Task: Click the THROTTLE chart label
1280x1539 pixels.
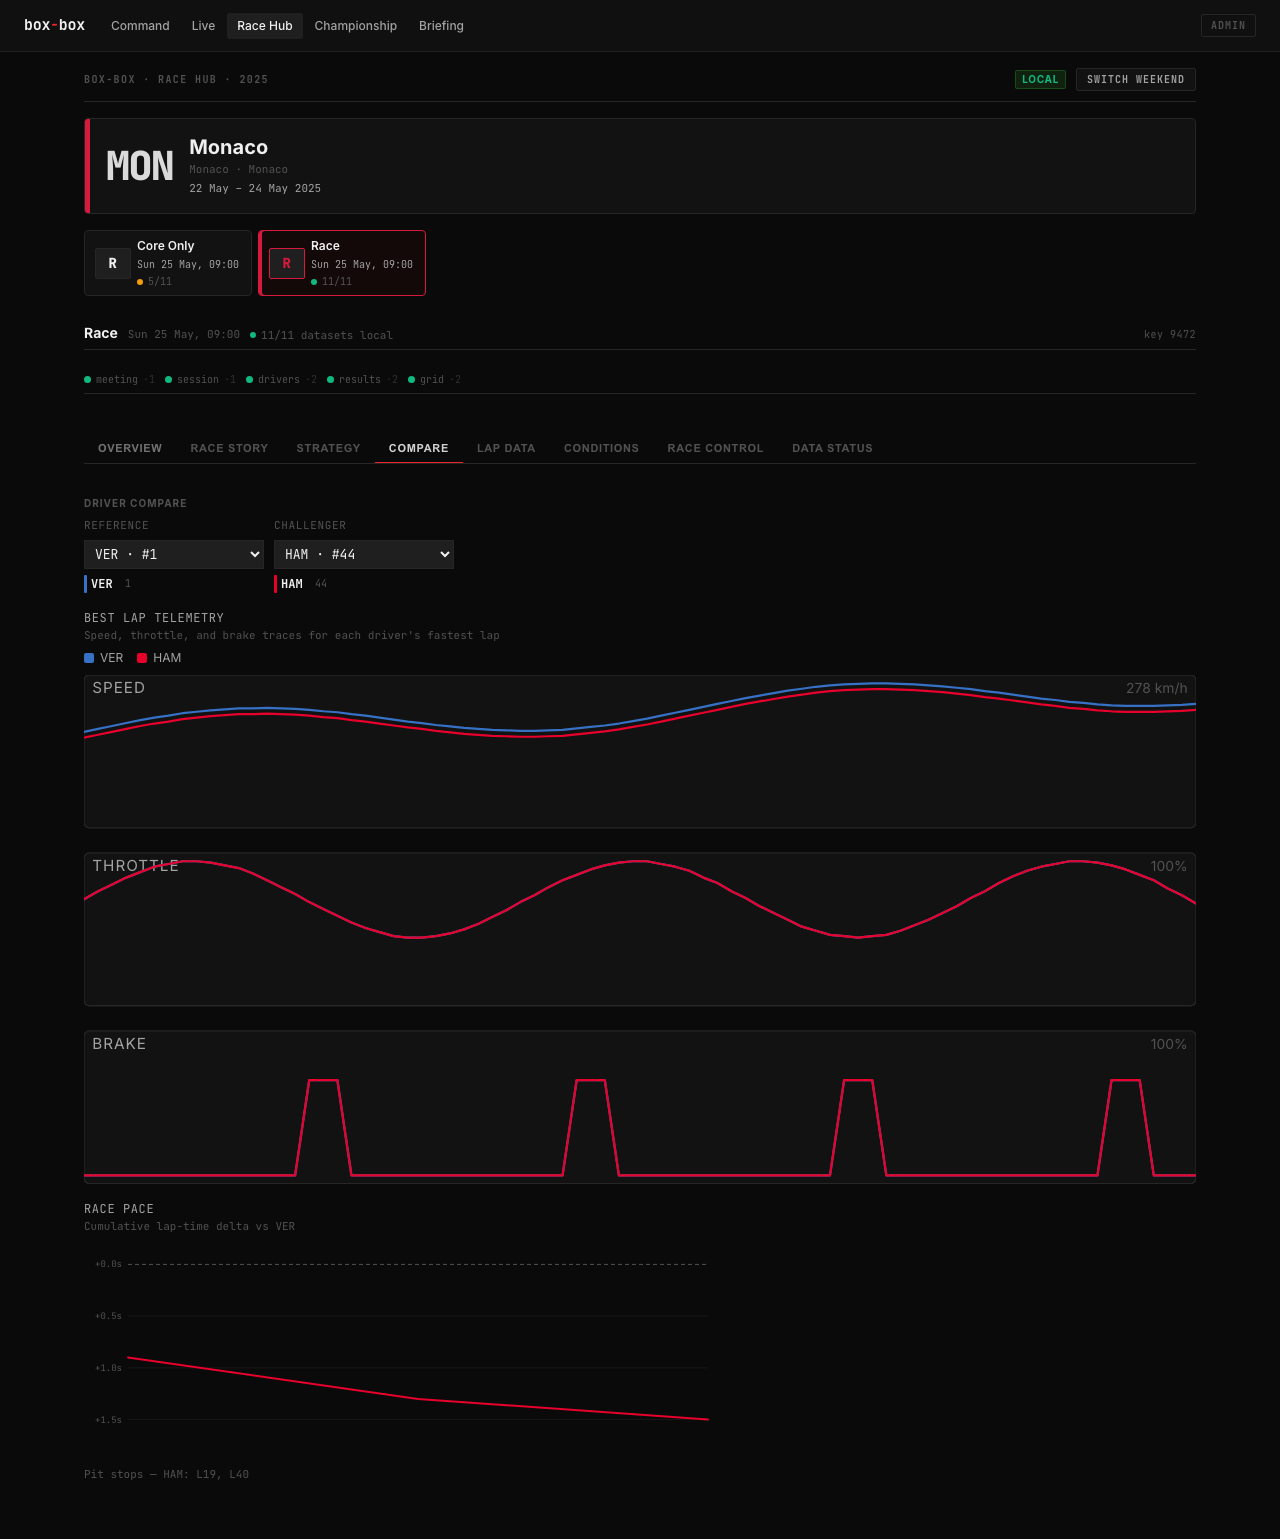Action: 136,866
